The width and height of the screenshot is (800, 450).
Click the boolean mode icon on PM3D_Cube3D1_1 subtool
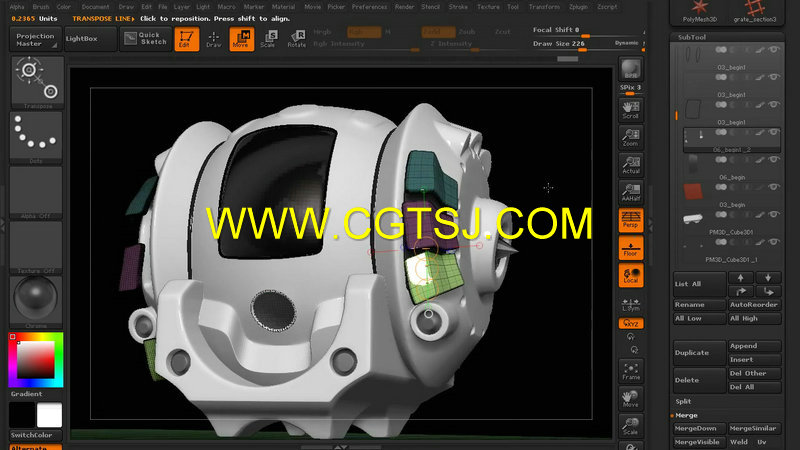721,242
